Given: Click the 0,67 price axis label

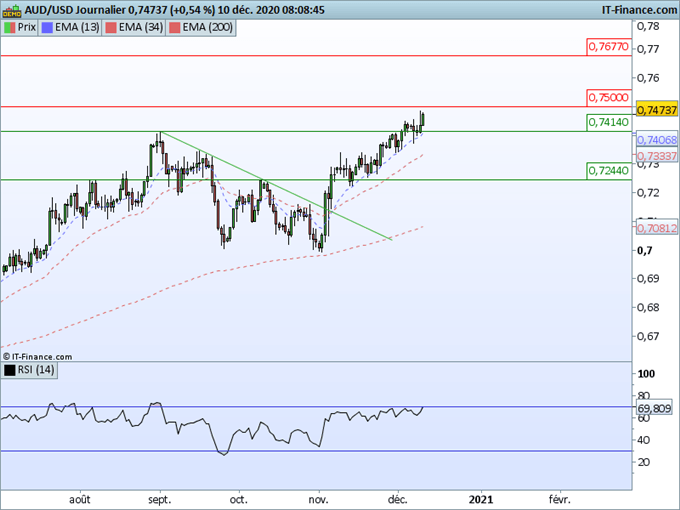Looking at the screenshot, I should point(648,336).
